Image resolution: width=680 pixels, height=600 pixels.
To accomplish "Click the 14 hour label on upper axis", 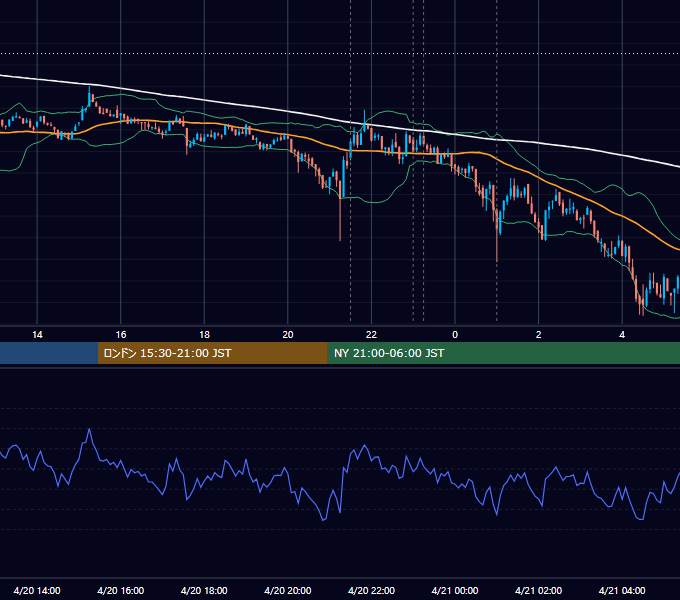I will click(x=37, y=335).
